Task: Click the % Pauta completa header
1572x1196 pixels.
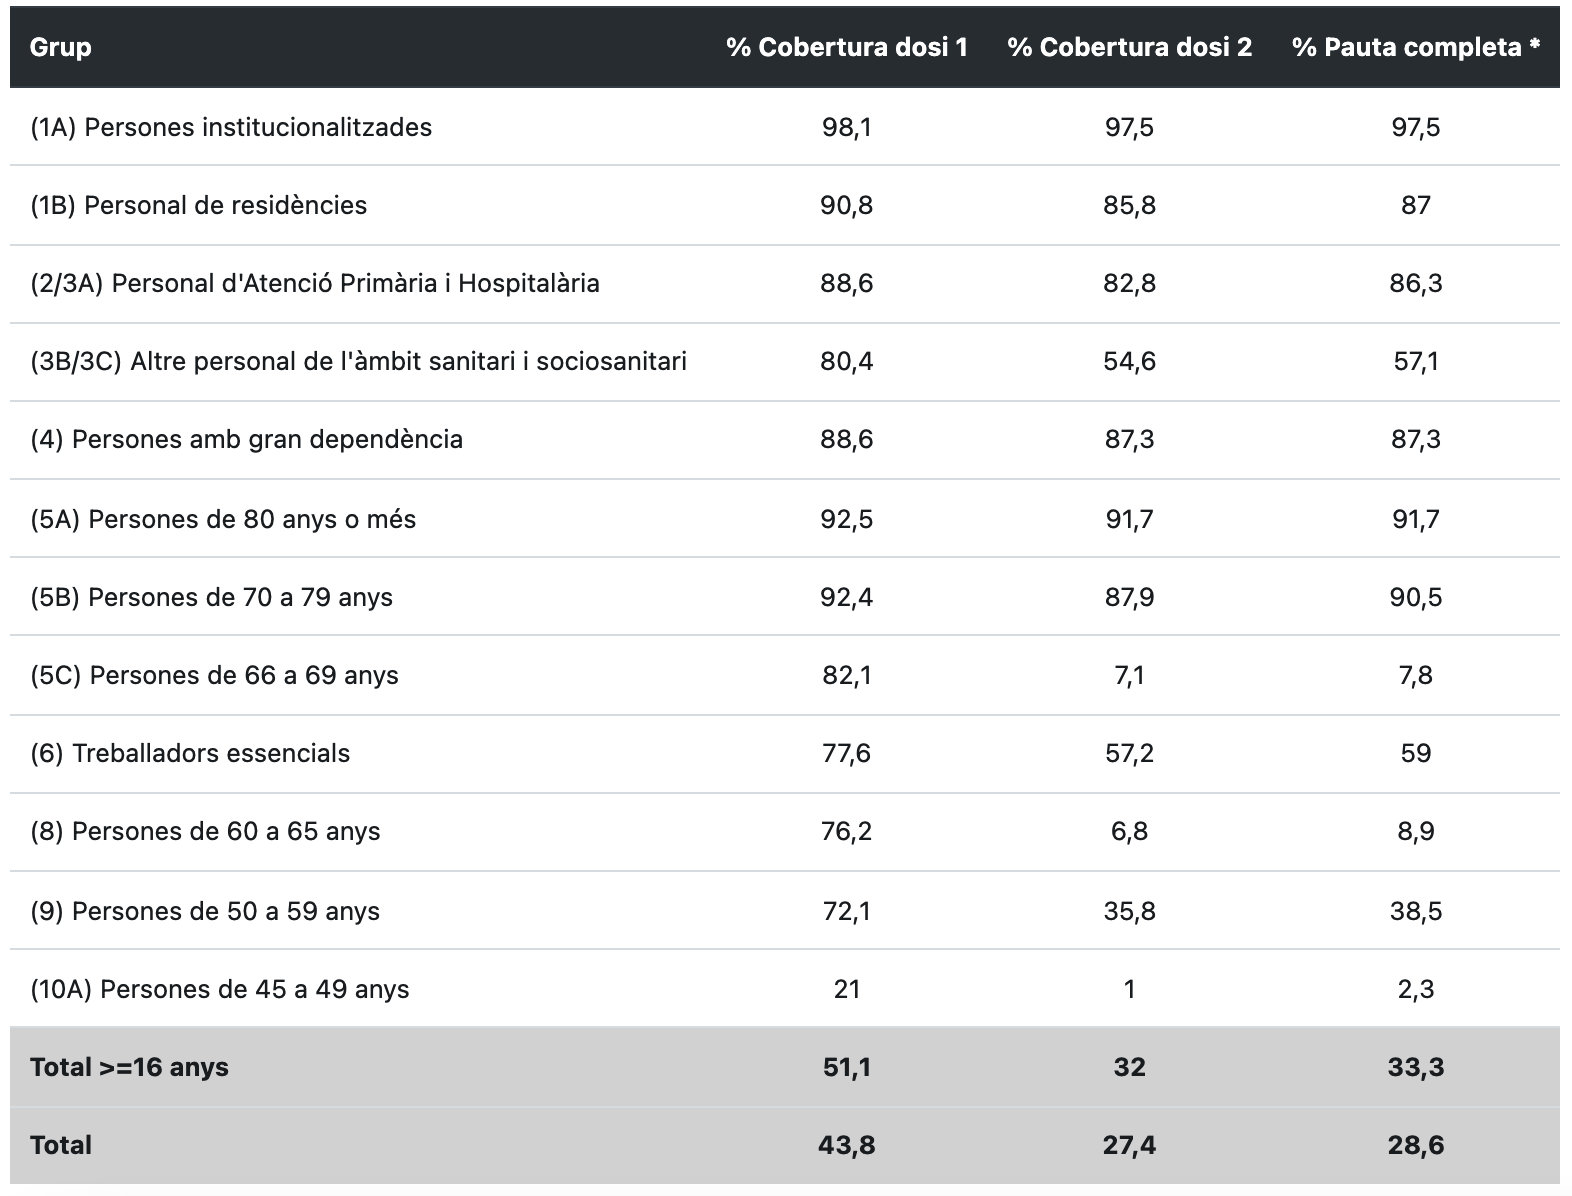Action: pos(1415,47)
